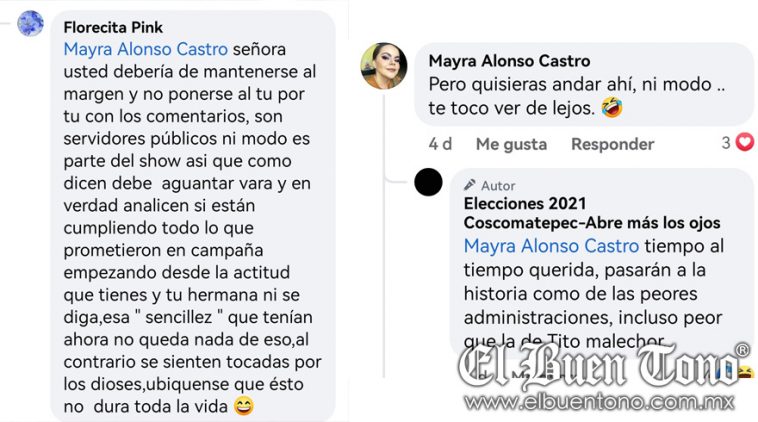The width and height of the screenshot is (758, 422).
Task: Click the rolling-laughing emoji in Mayra's comment
Action: pos(612,108)
